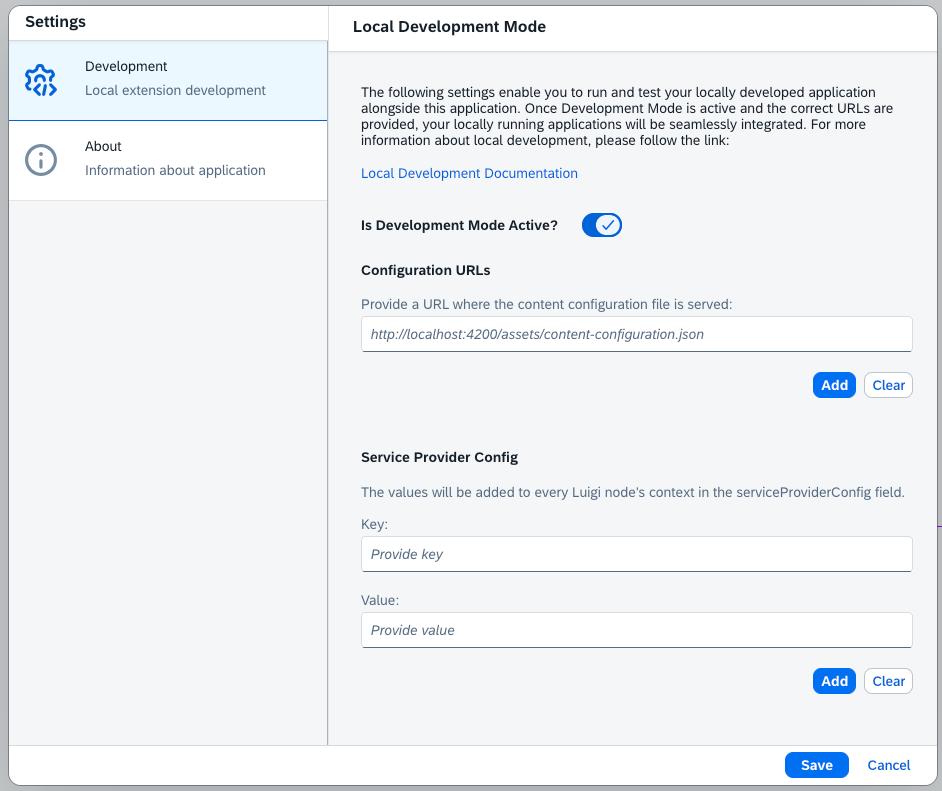Click the Settings dialog title
This screenshot has width=942, height=791.
[57, 21]
